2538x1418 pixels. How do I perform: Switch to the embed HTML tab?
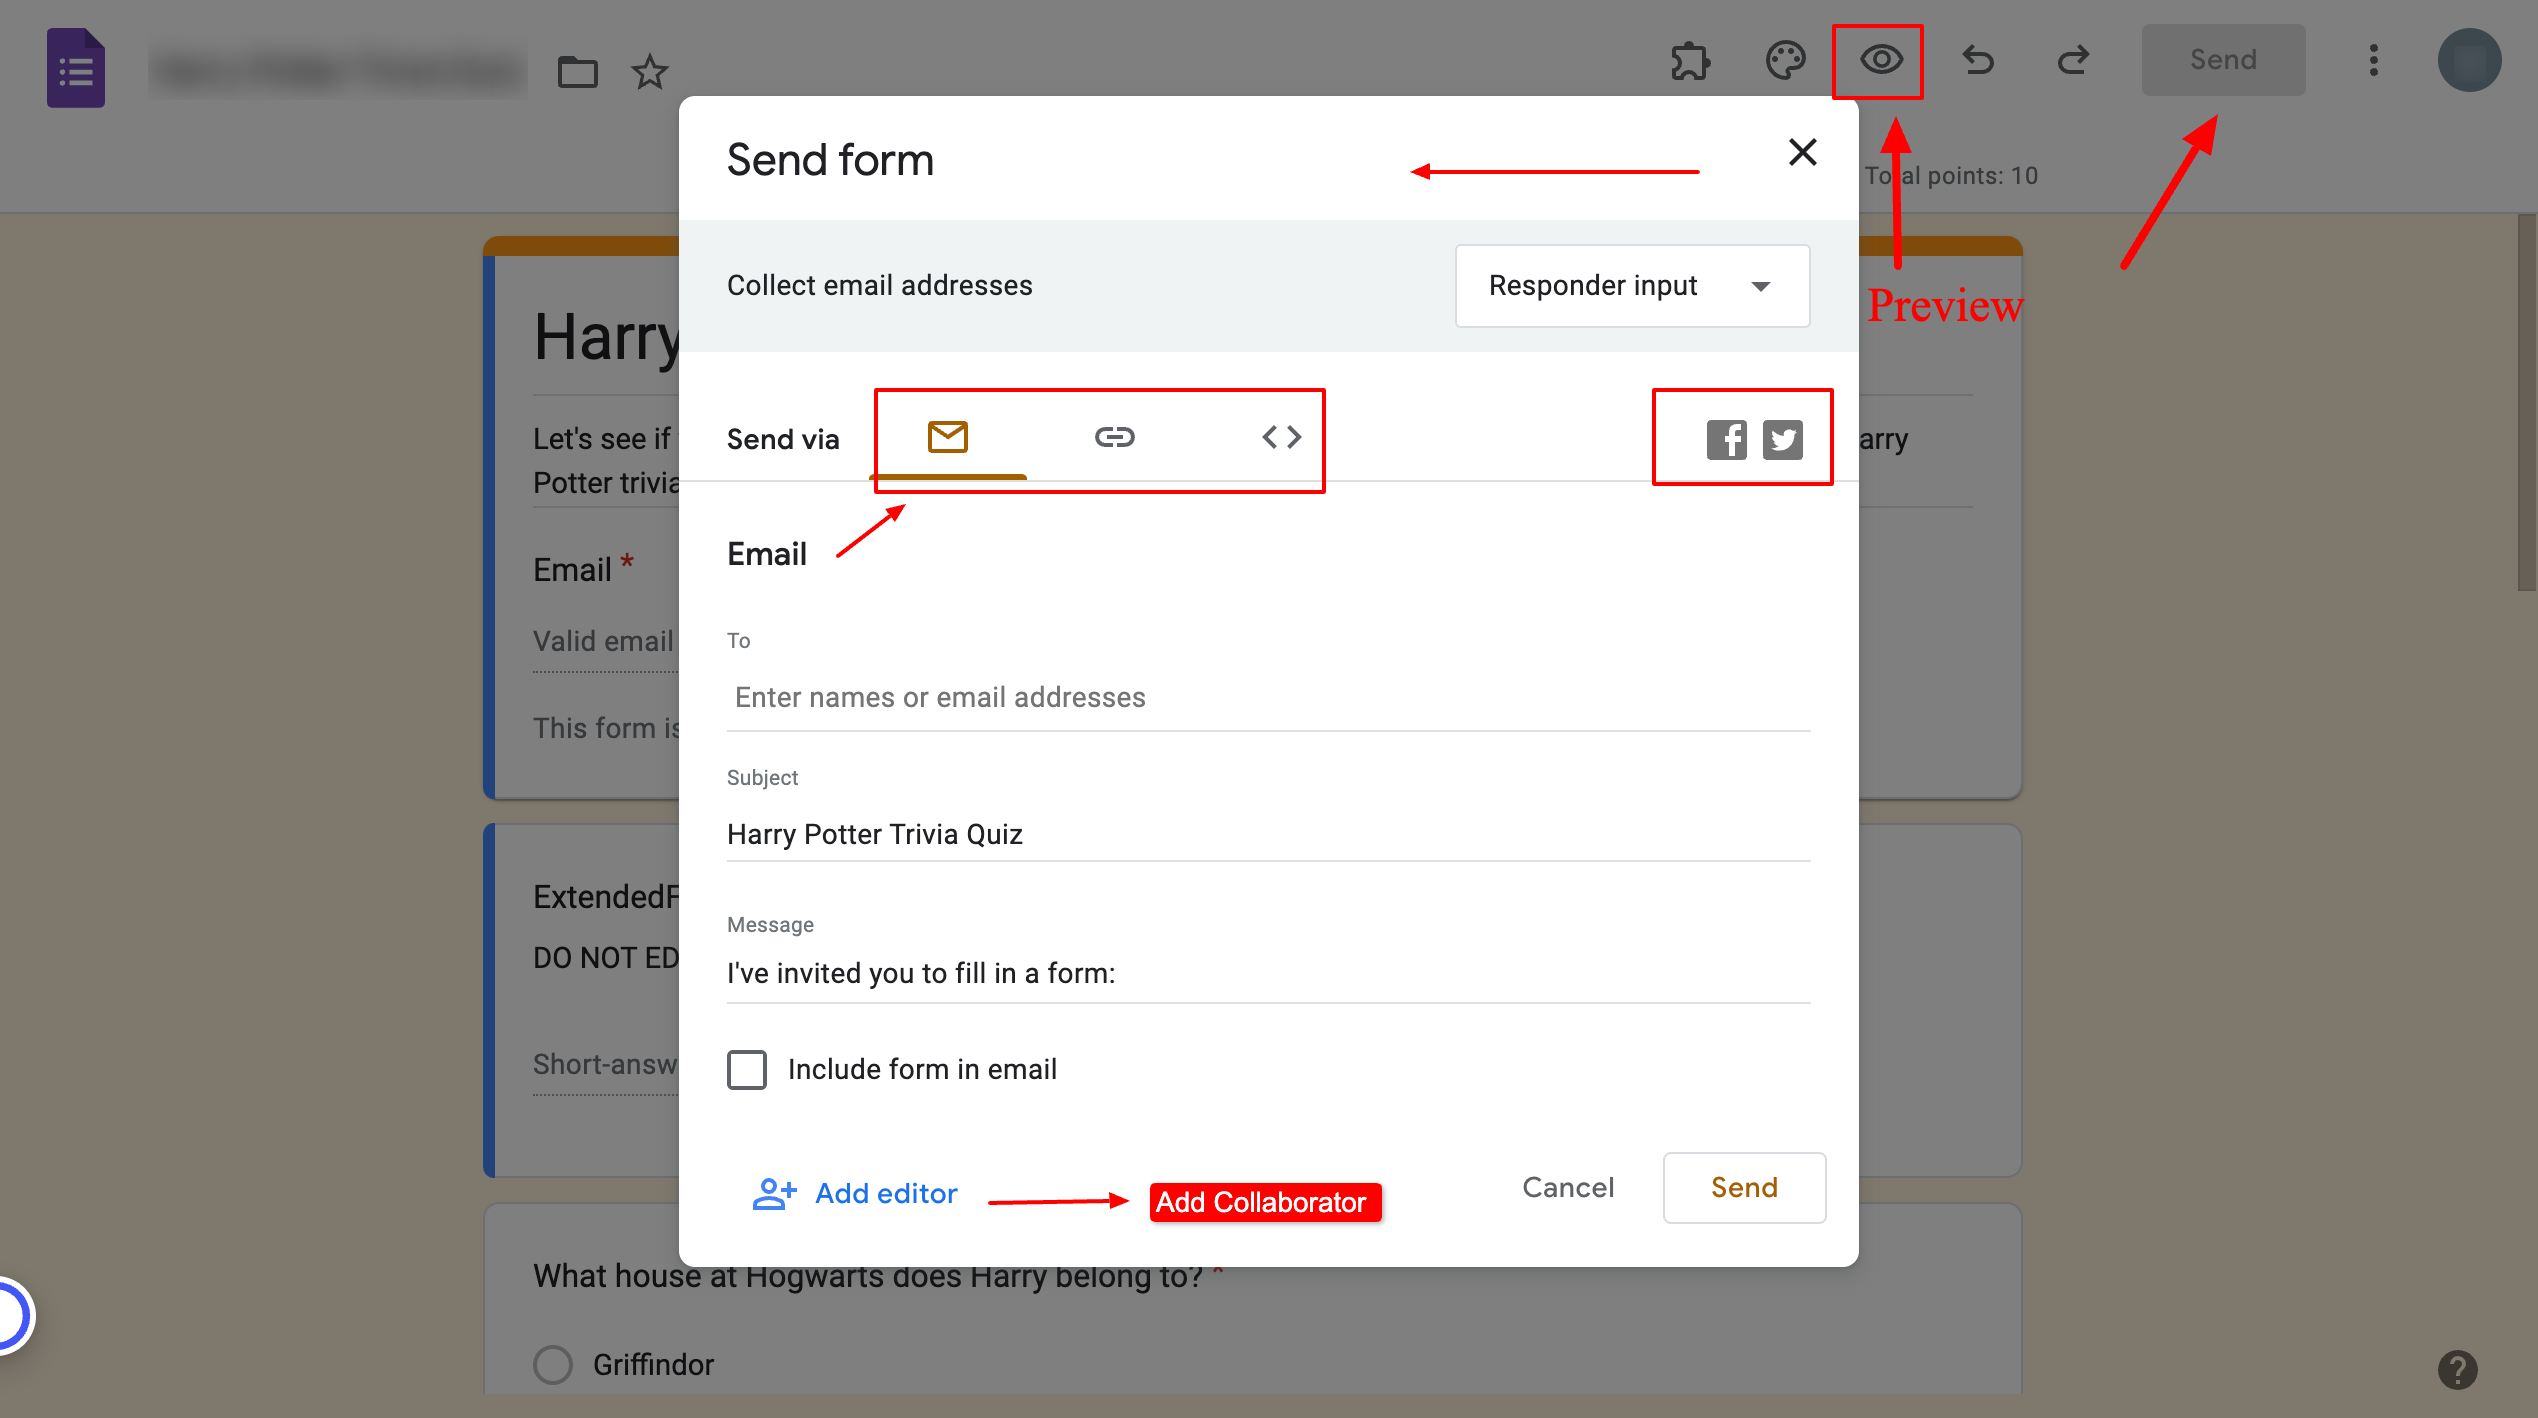pyautogui.click(x=1280, y=437)
